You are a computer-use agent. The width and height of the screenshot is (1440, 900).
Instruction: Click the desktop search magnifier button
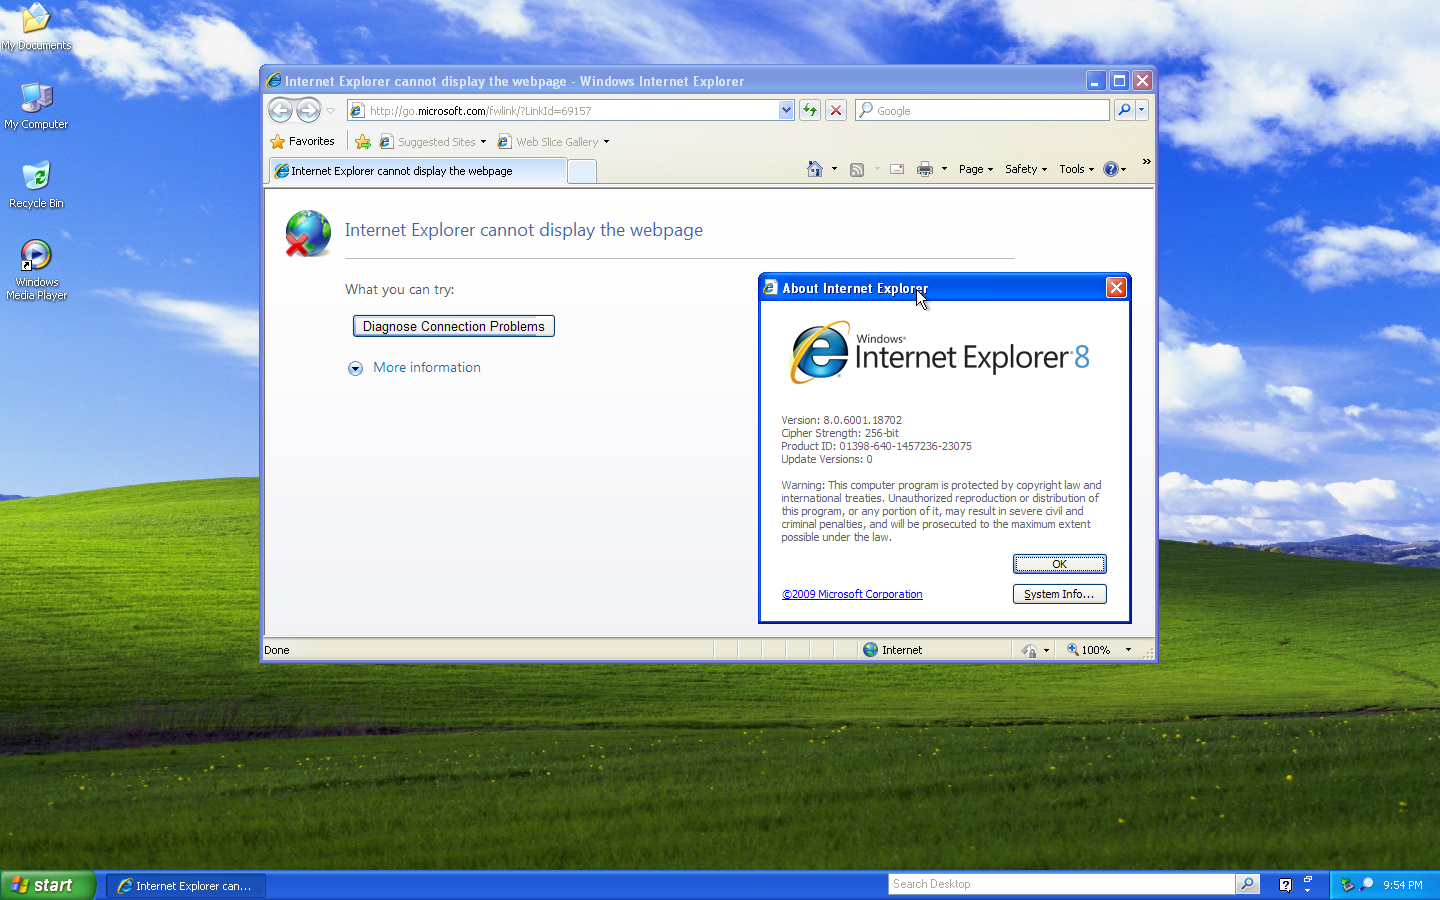point(1247,884)
